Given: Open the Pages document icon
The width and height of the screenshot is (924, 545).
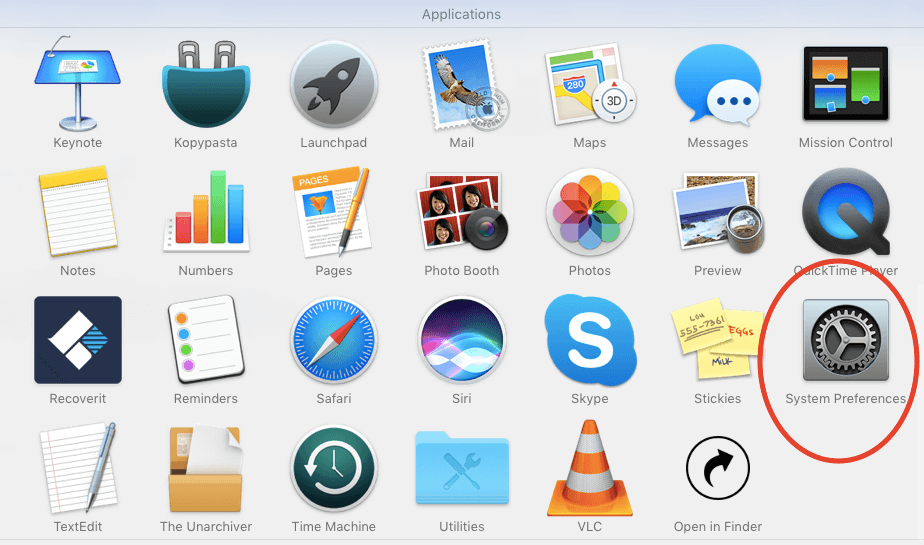Looking at the screenshot, I should coord(334,212).
